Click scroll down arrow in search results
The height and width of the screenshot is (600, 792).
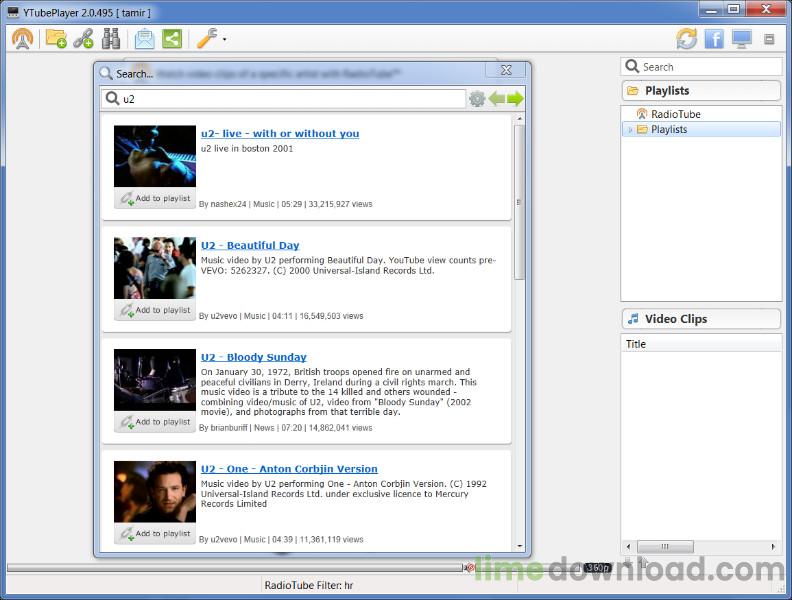pos(519,546)
